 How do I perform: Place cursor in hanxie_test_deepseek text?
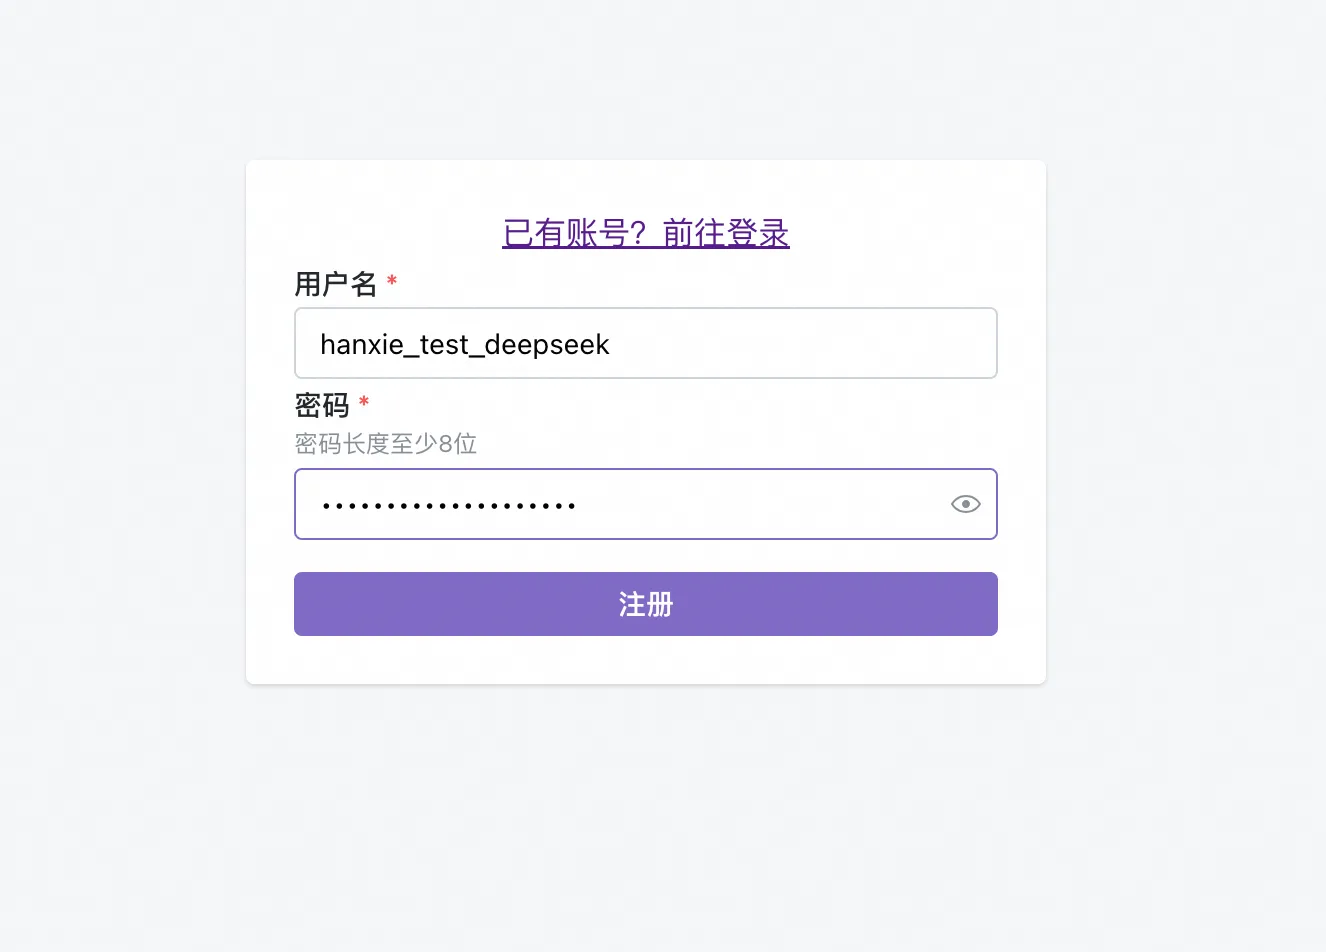(x=464, y=344)
